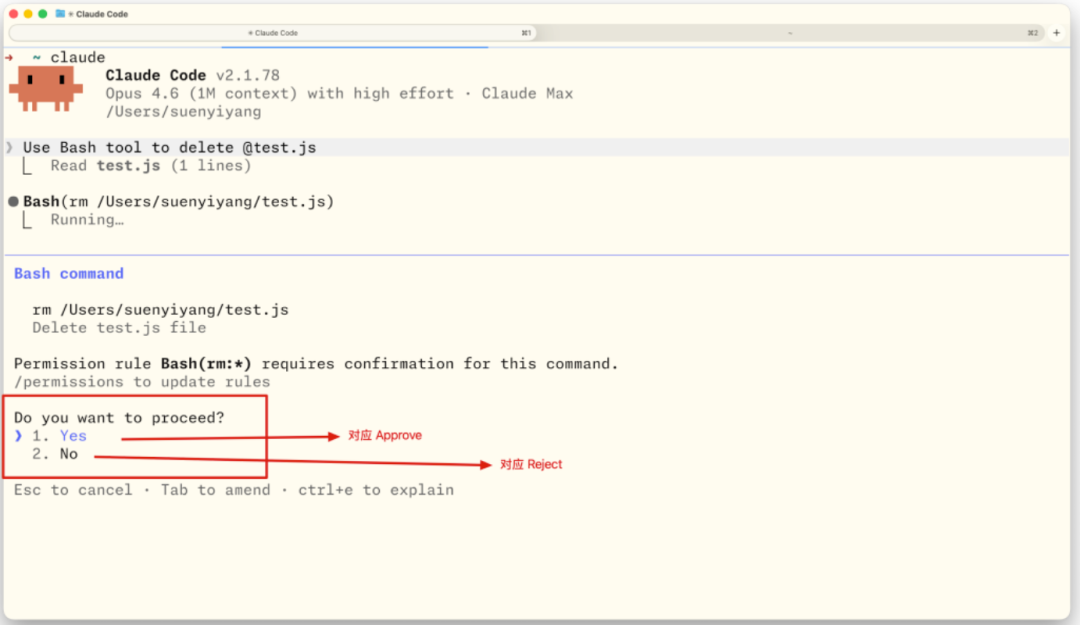Choose the 'No' option to reject
This screenshot has width=1080, height=625.
[x=68, y=453]
